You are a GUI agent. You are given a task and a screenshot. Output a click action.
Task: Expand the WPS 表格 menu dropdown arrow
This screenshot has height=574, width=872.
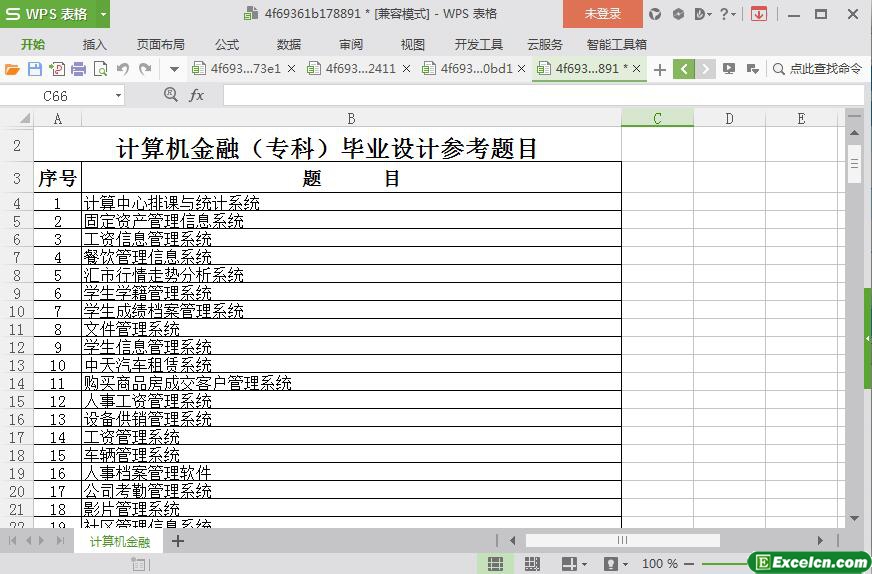point(103,14)
